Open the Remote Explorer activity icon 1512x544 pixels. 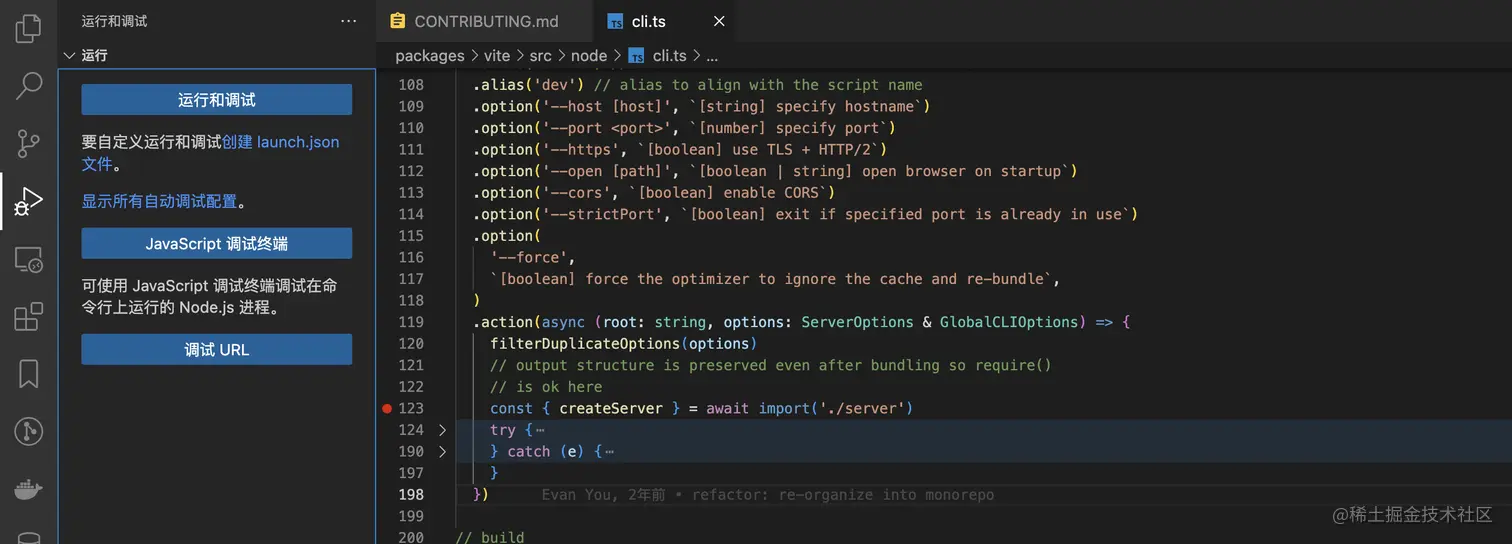coord(29,260)
